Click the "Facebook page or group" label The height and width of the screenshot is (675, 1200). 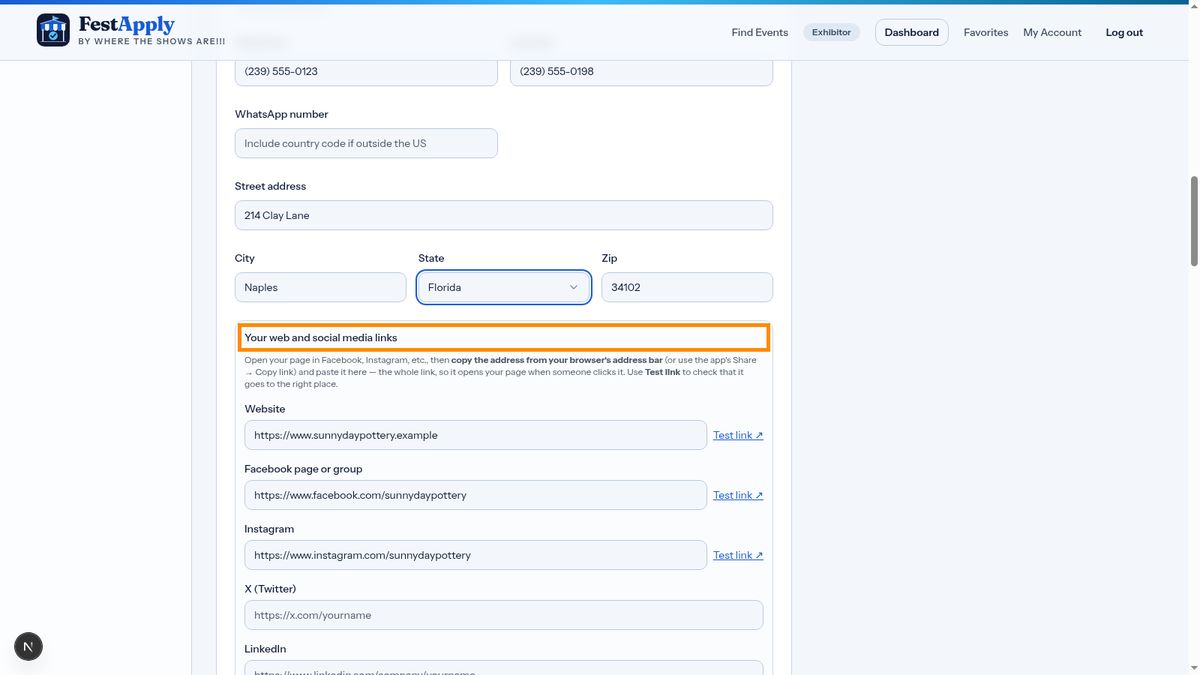pyautogui.click(x=304, y=469)
